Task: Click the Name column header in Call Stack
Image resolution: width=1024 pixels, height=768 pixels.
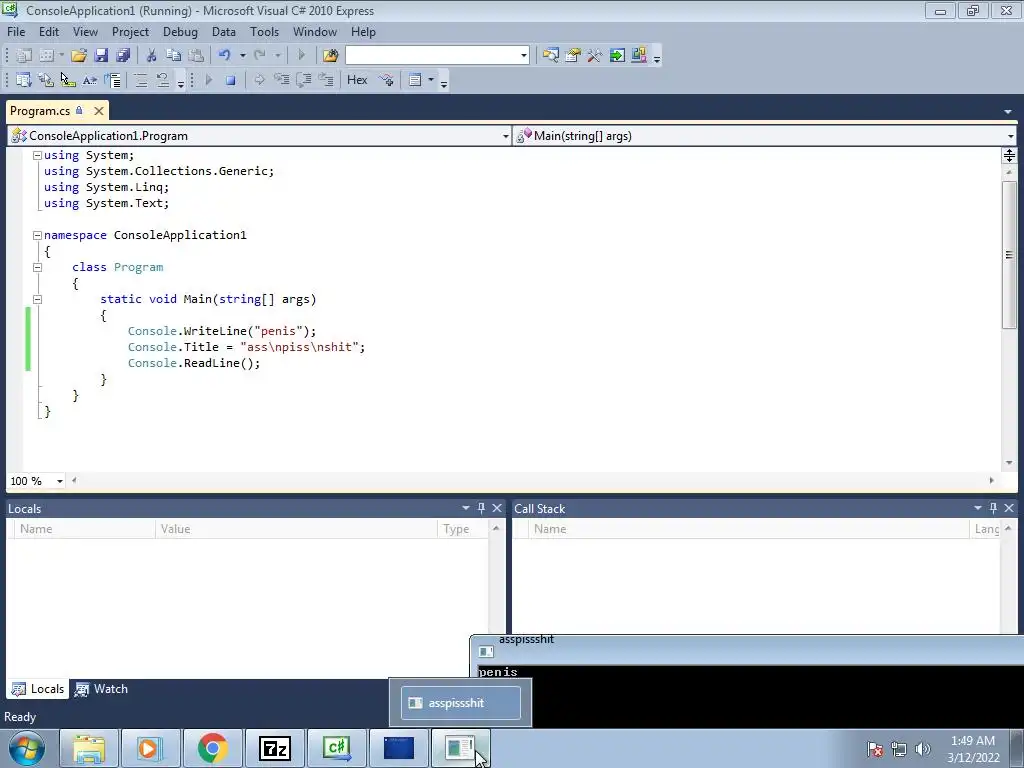Action: 749,529
